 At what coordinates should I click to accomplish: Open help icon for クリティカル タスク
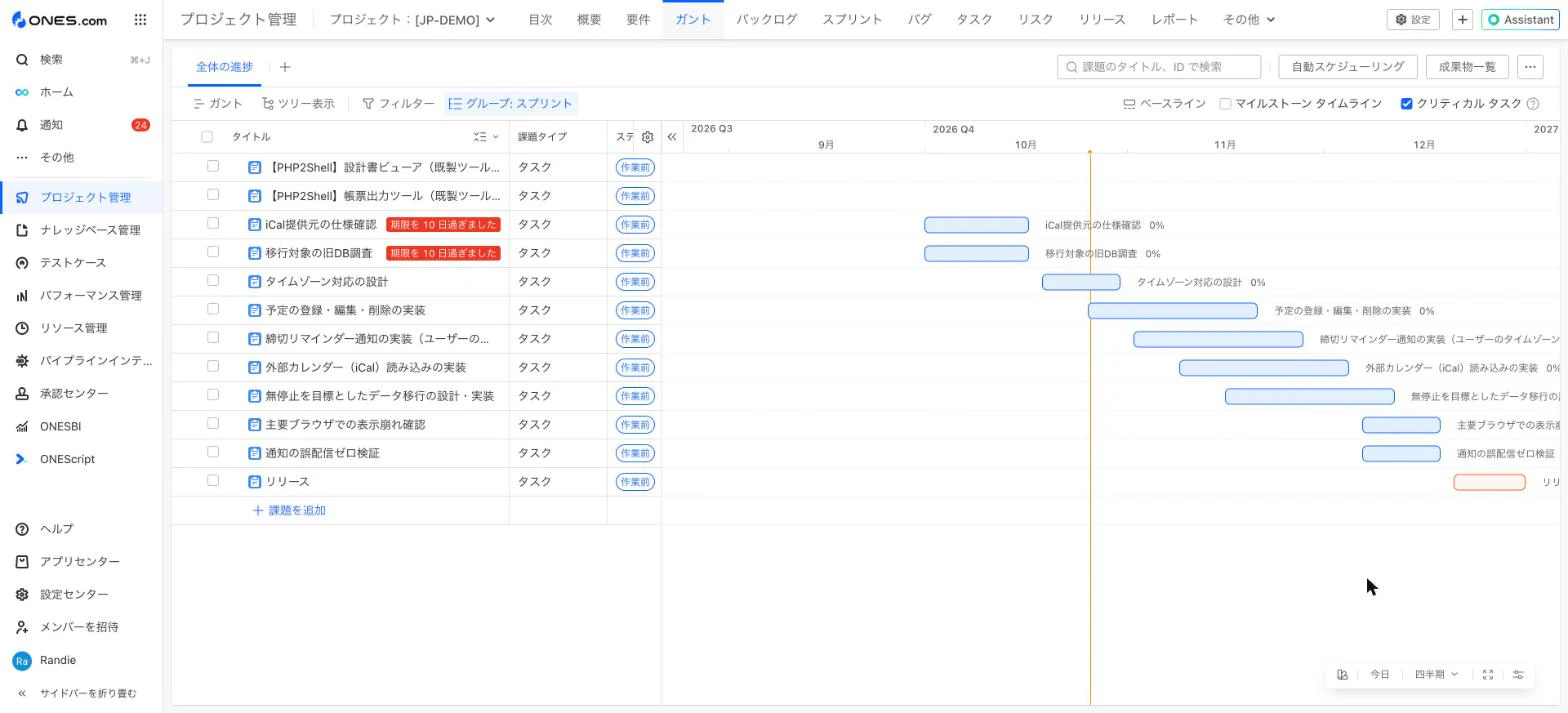pyautogui.click(x=1533, y=104)
